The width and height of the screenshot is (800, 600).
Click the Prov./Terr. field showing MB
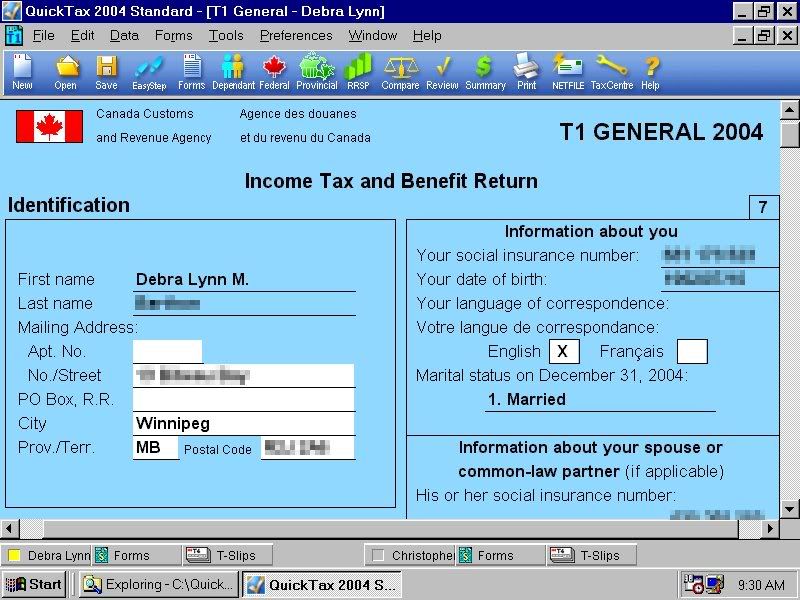coord(156,448)
